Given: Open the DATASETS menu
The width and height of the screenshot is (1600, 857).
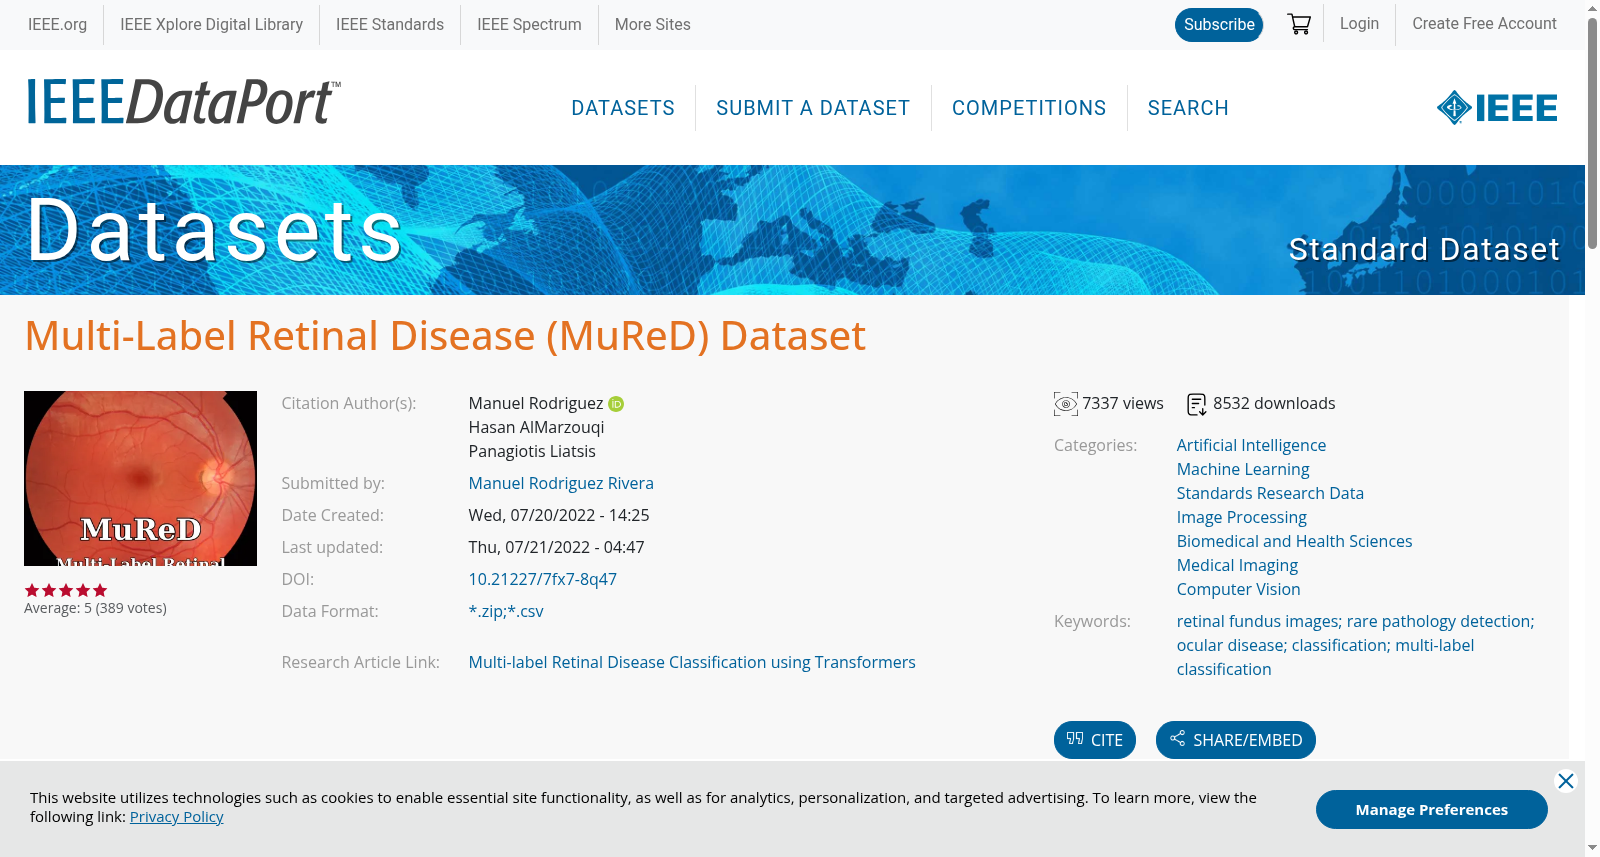Looking at the screenshot, I should 623,108.
